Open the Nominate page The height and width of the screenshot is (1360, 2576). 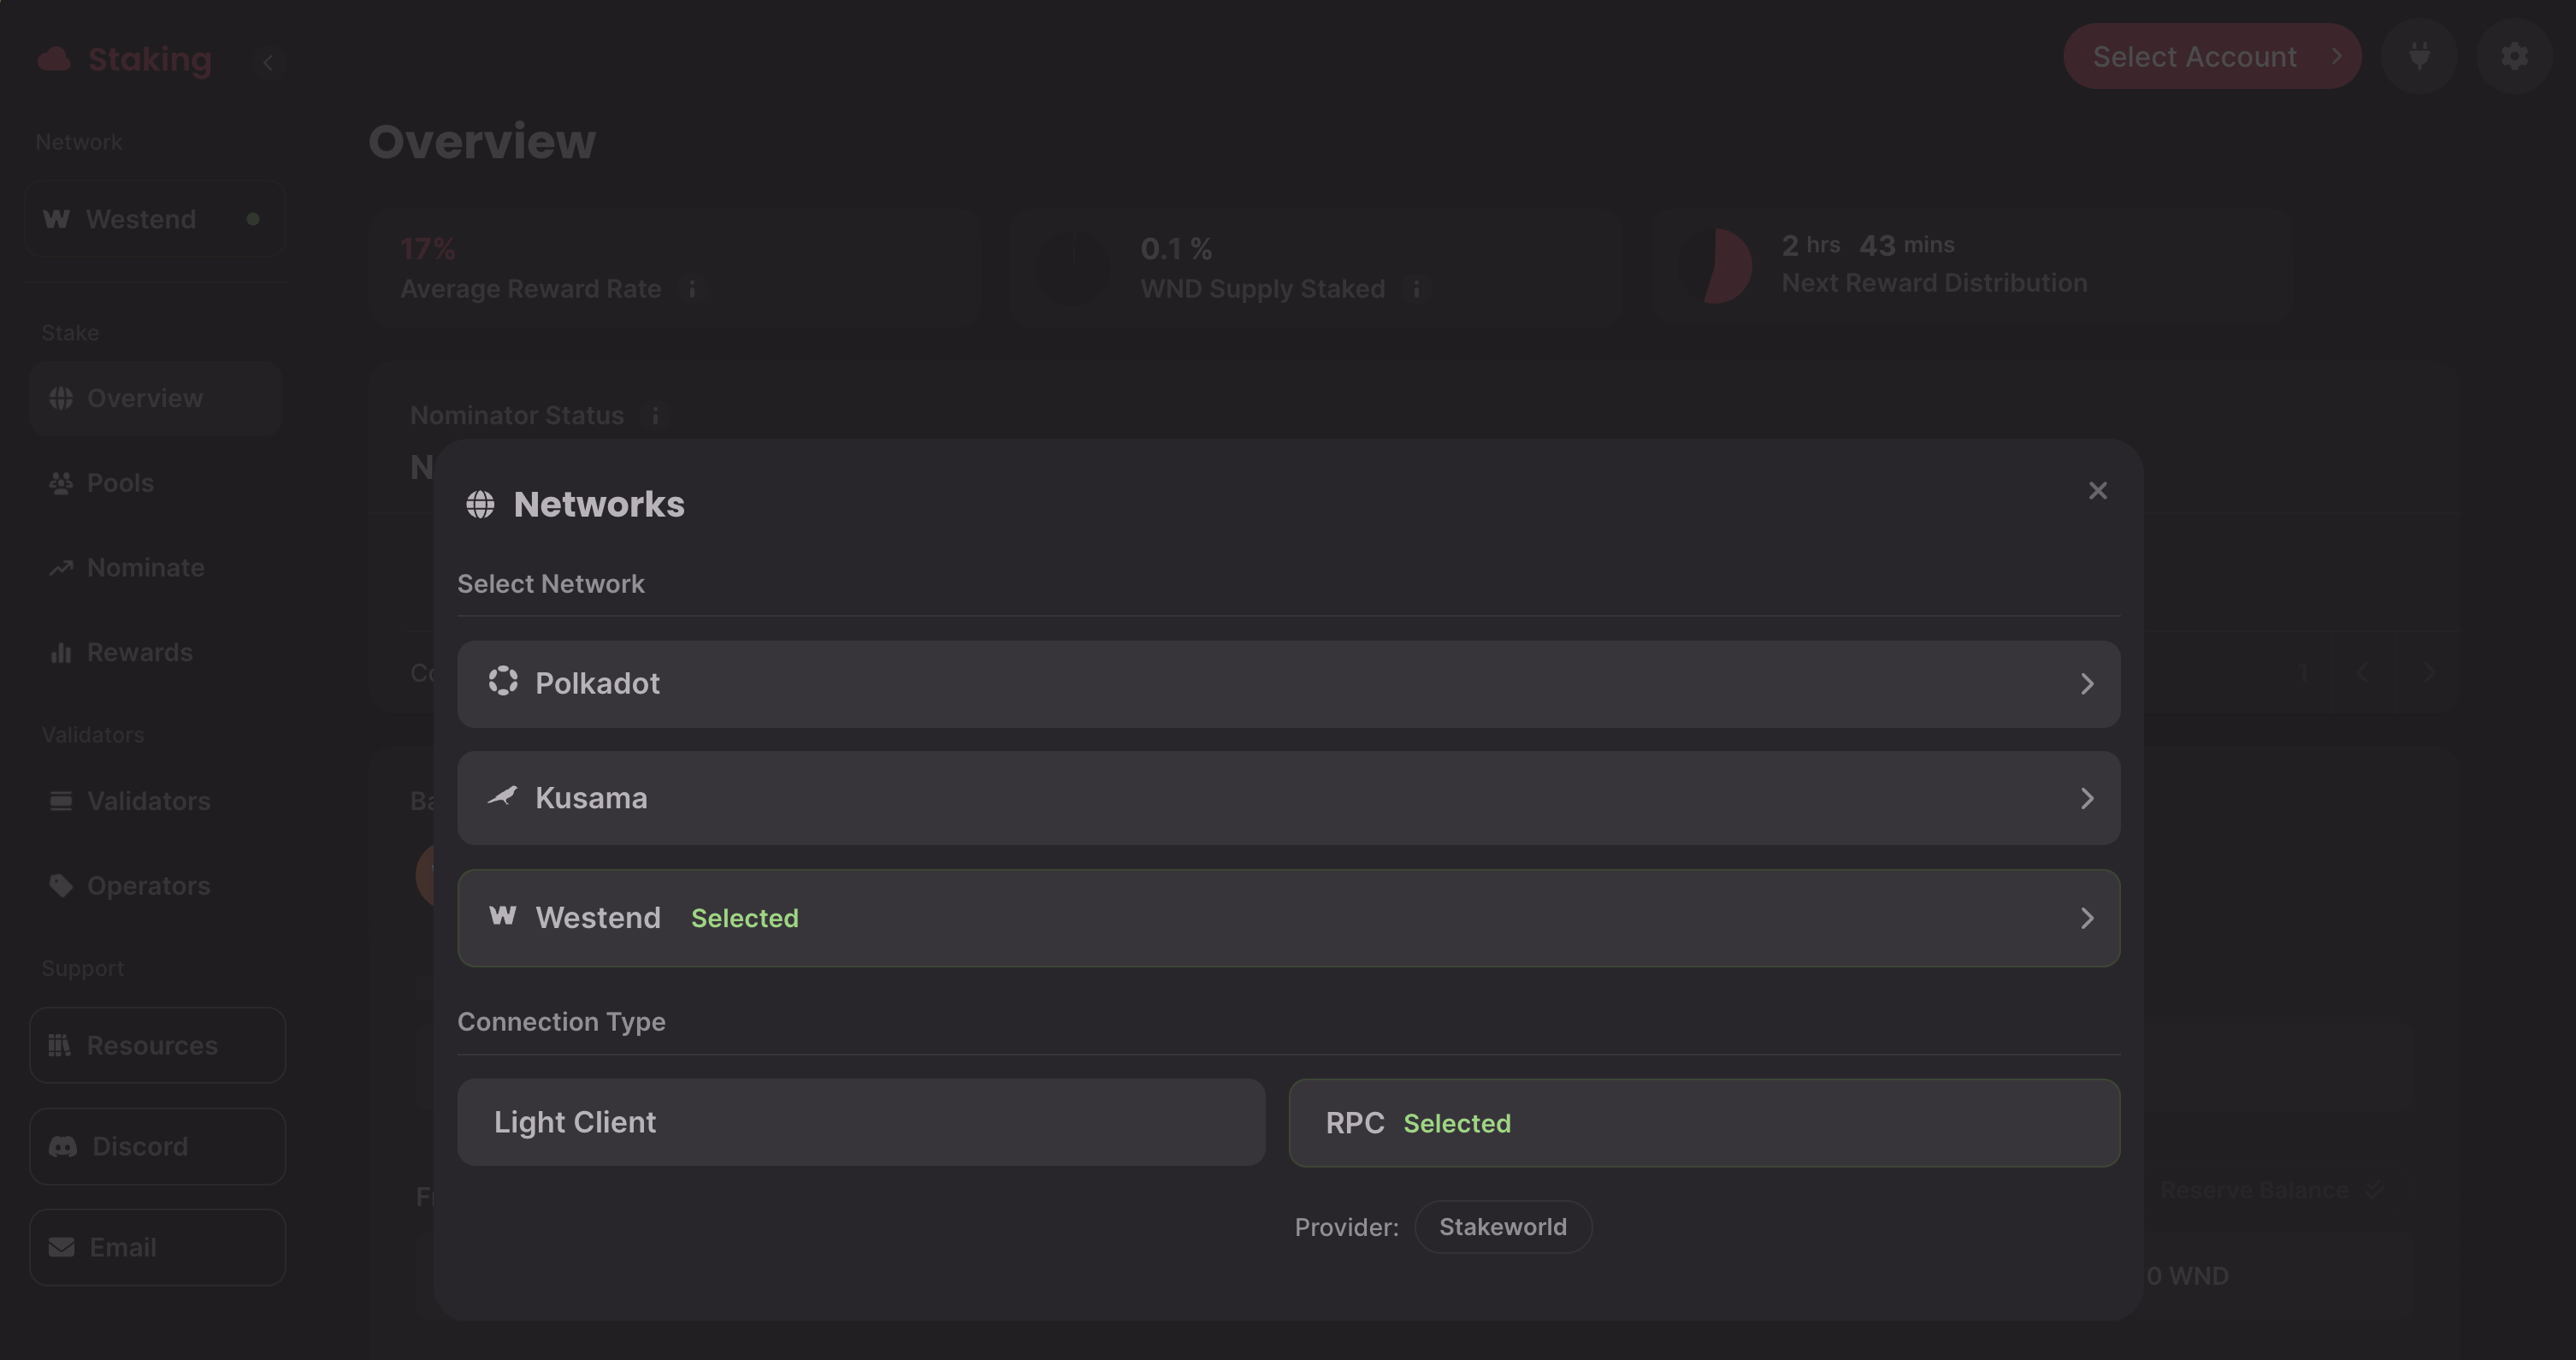click(x=155, y=568)
